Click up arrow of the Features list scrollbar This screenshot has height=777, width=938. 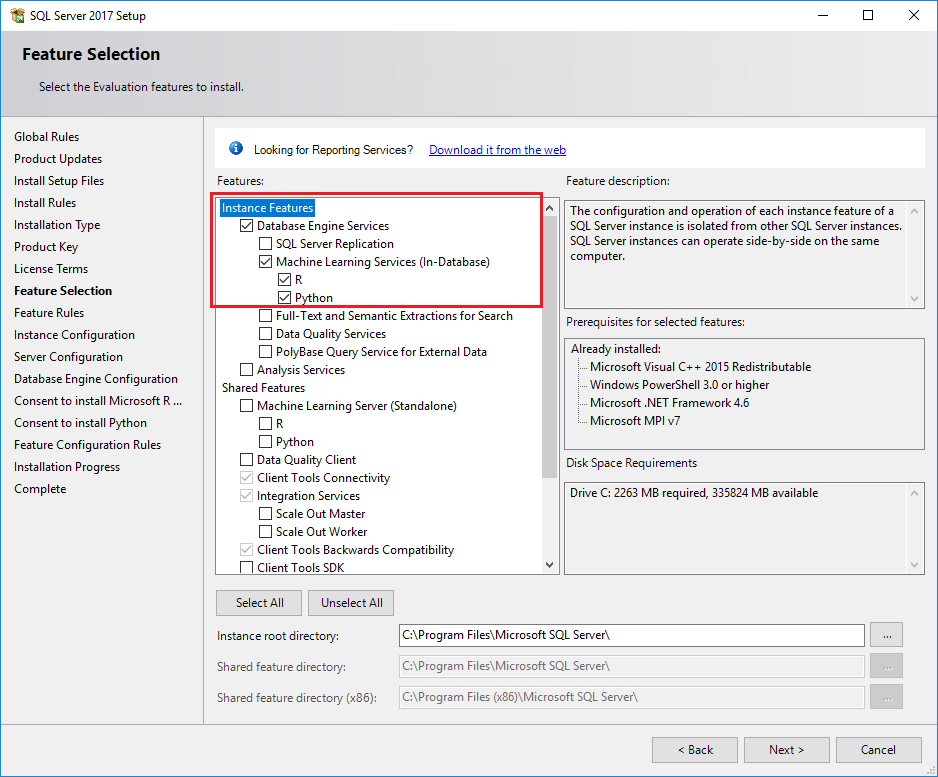pyautogui.click(x=550, y=208)
